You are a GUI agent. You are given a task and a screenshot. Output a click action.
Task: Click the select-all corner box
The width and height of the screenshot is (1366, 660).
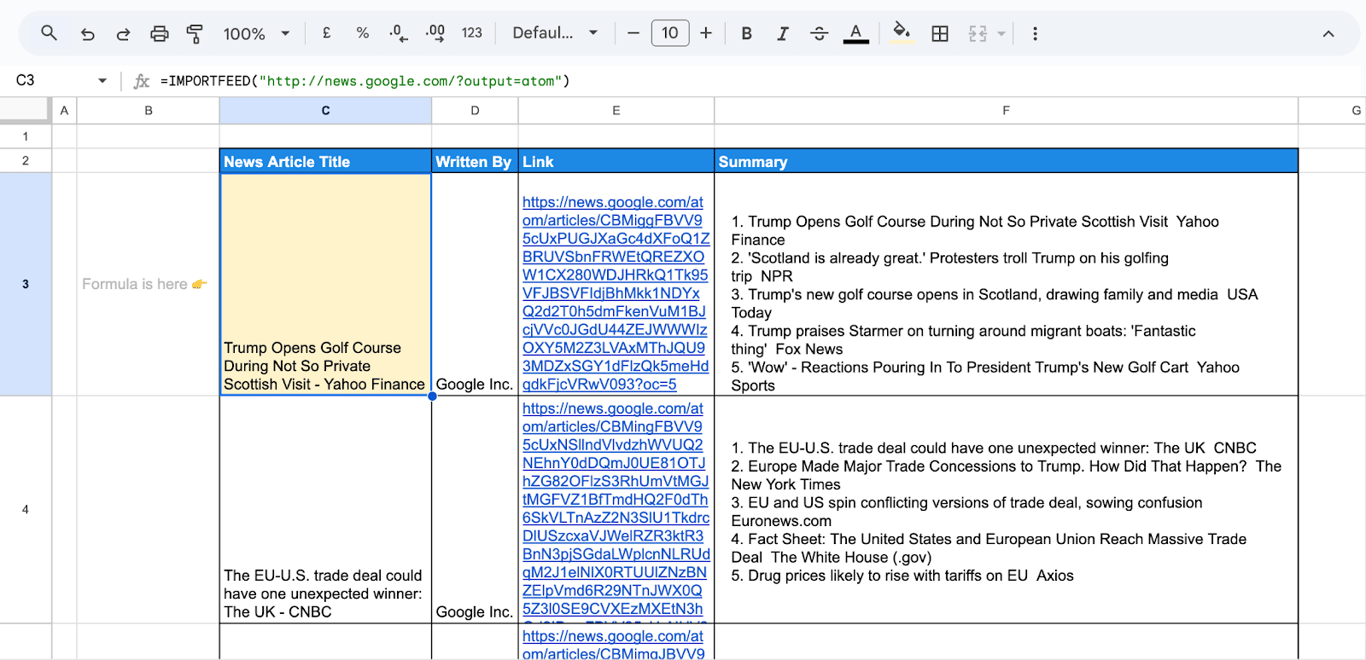click(26, 110)
